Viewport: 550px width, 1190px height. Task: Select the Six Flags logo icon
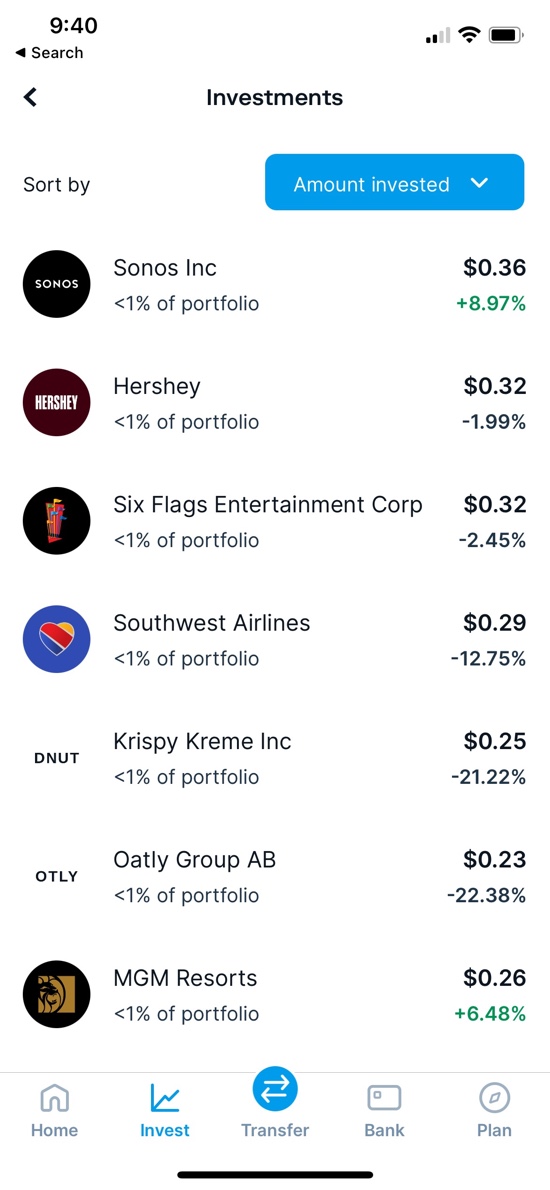57,521
